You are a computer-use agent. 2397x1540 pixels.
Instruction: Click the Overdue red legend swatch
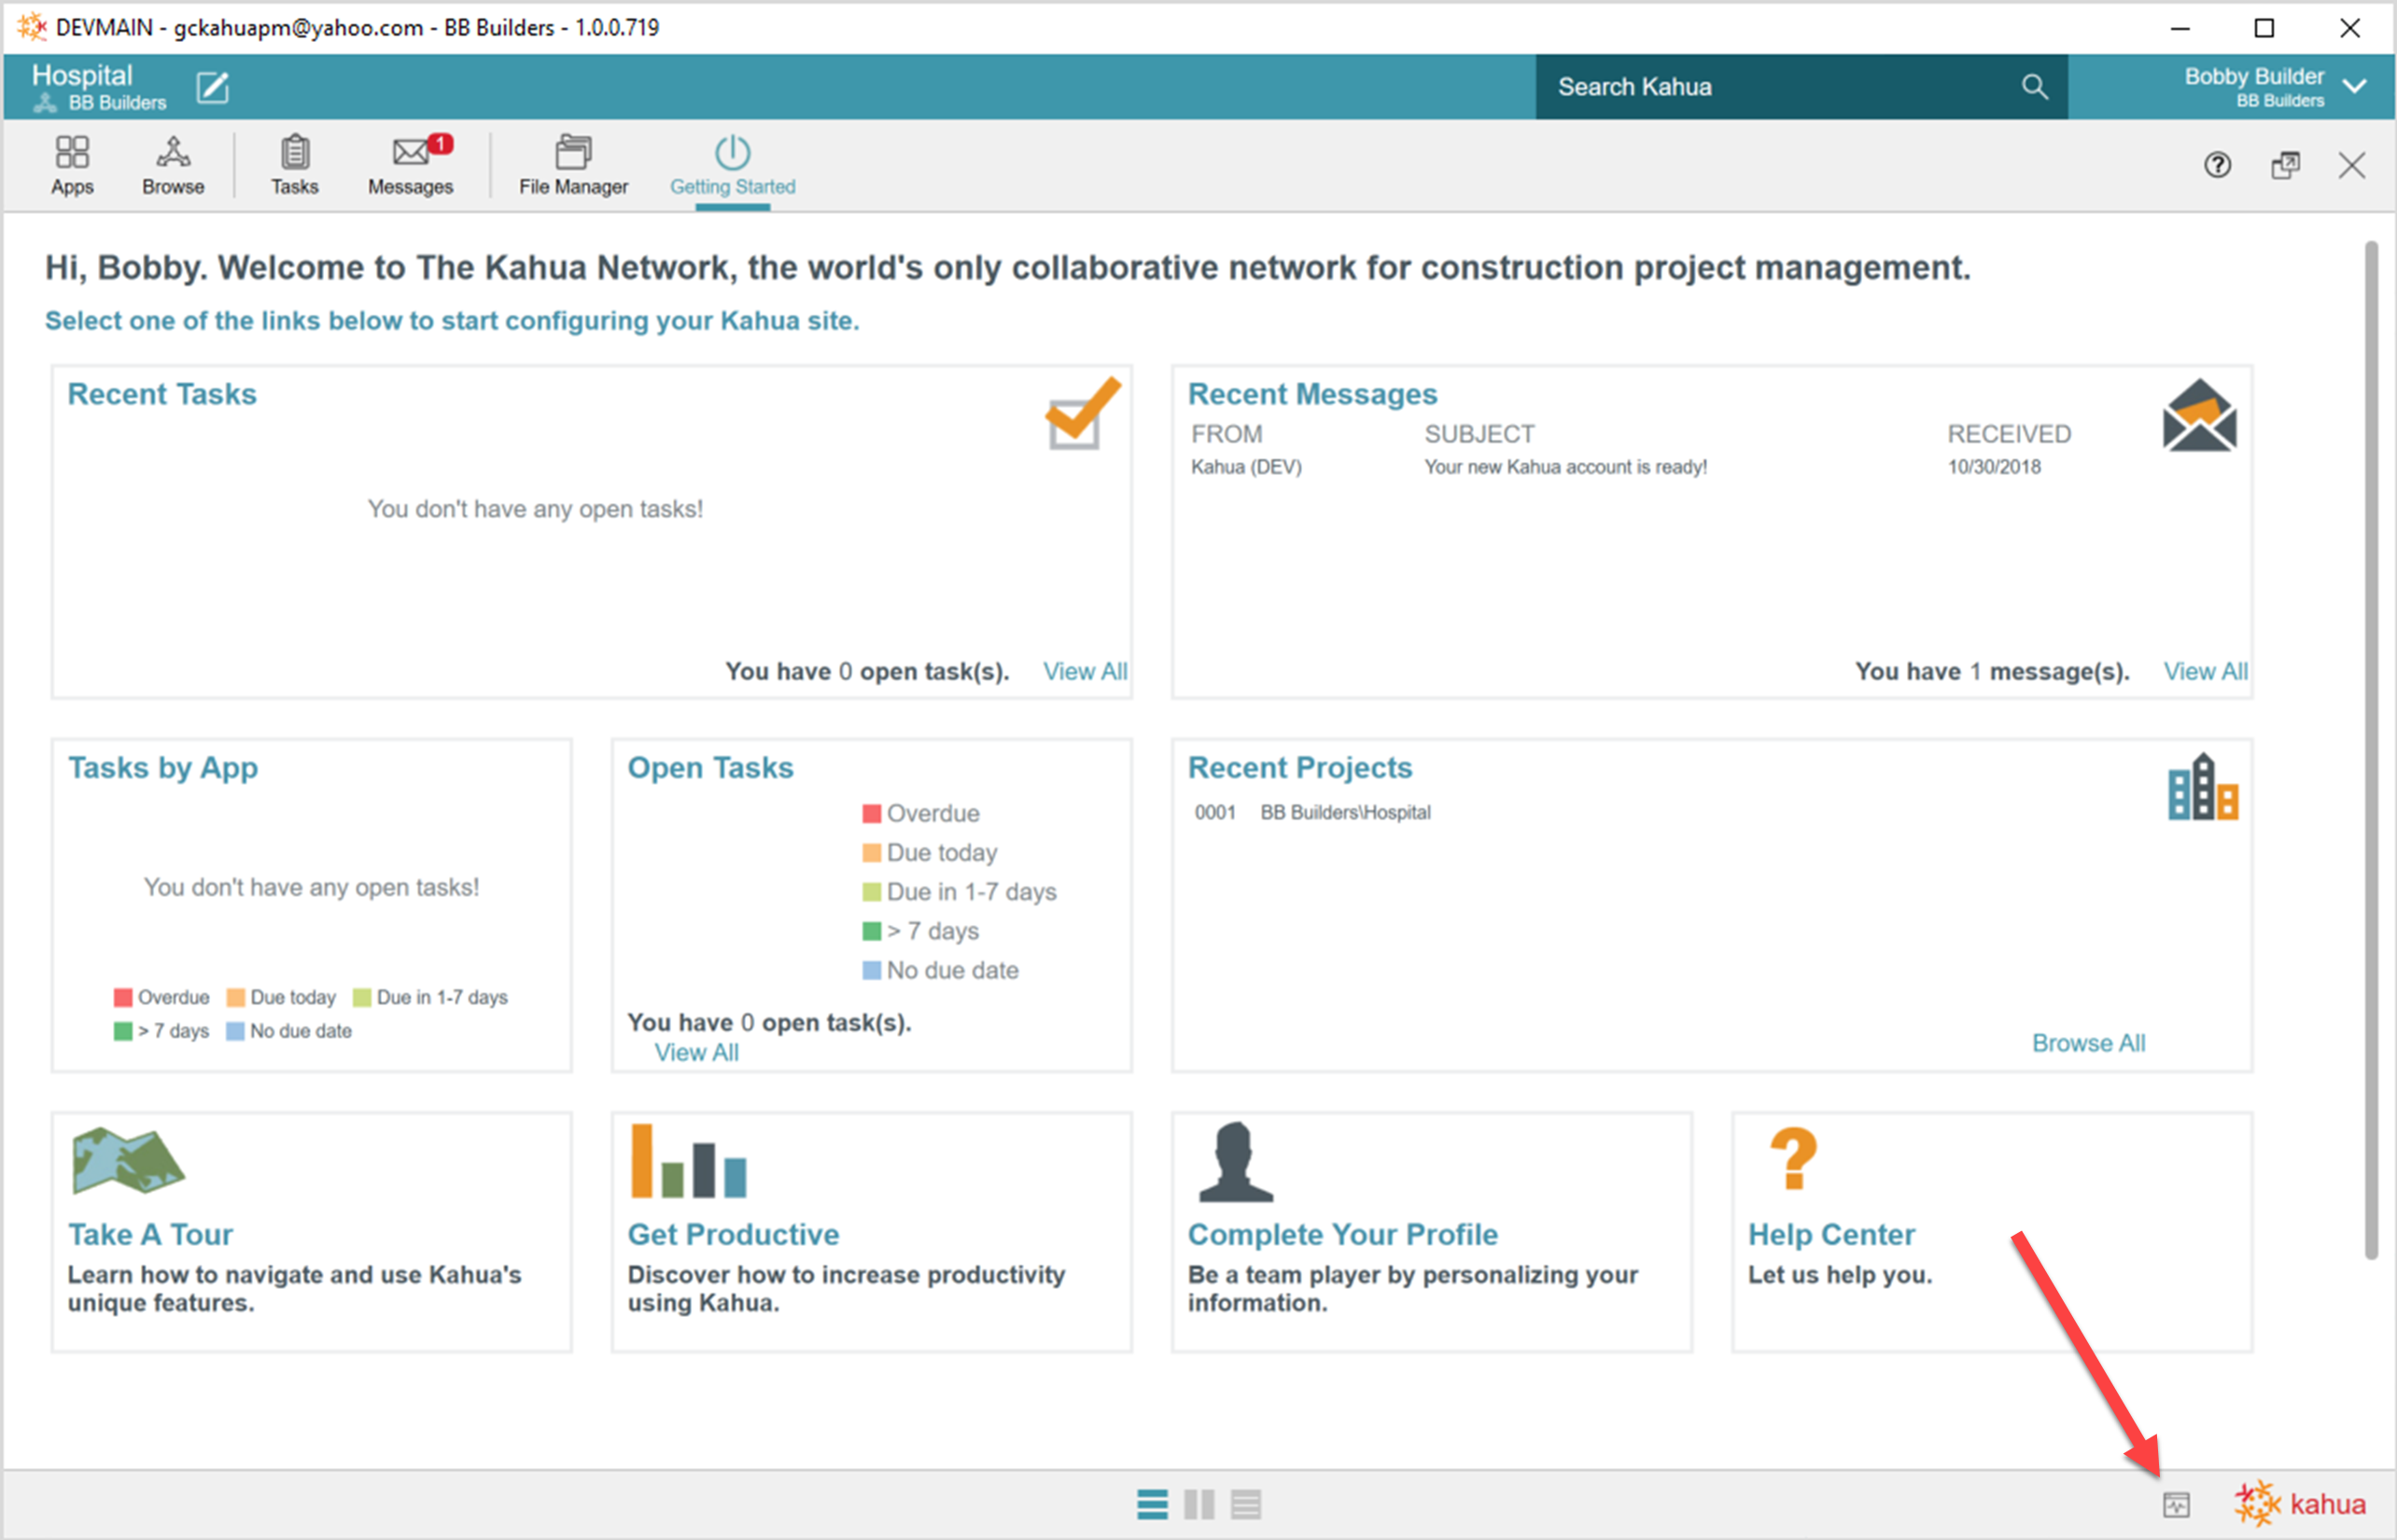click(x=871, y=814)
